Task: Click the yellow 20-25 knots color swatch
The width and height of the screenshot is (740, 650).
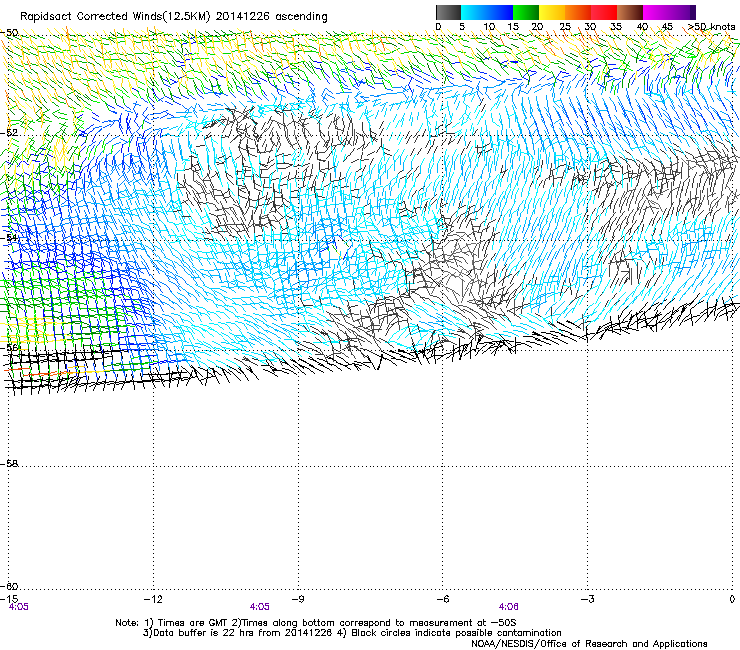Action: [552, 12]
